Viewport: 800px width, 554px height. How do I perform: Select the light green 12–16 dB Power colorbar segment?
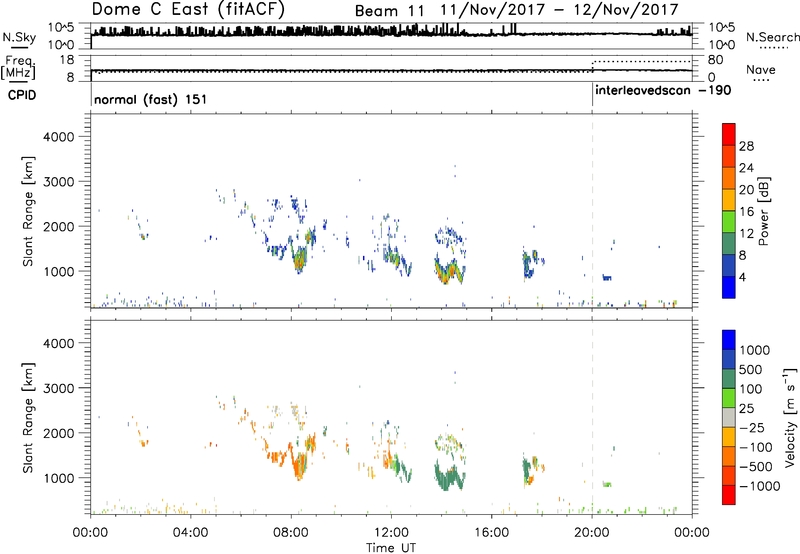tap(729, 221)
